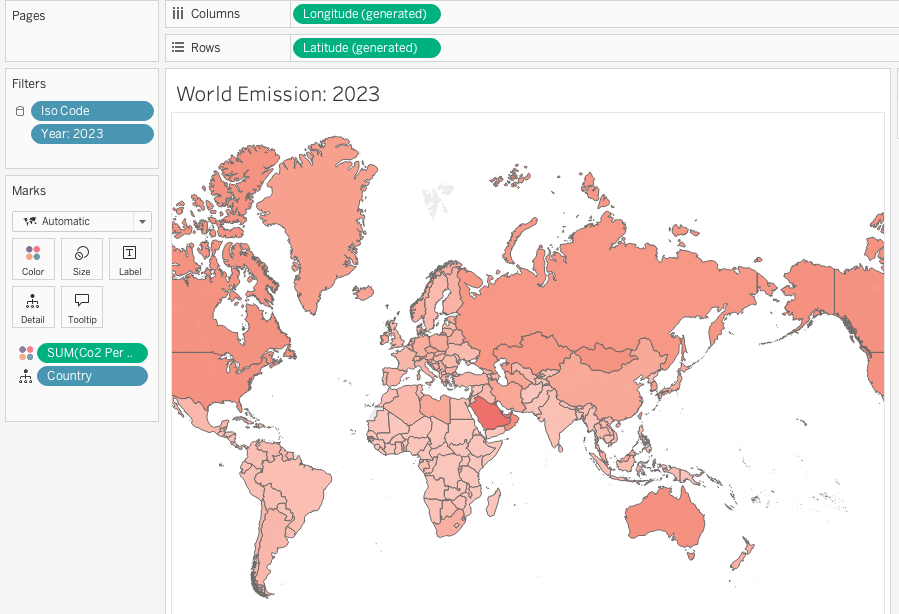The width and height of the screenshot is (899, 614).
Task: Select Madagascar on the map
Action: click(493, 503)
